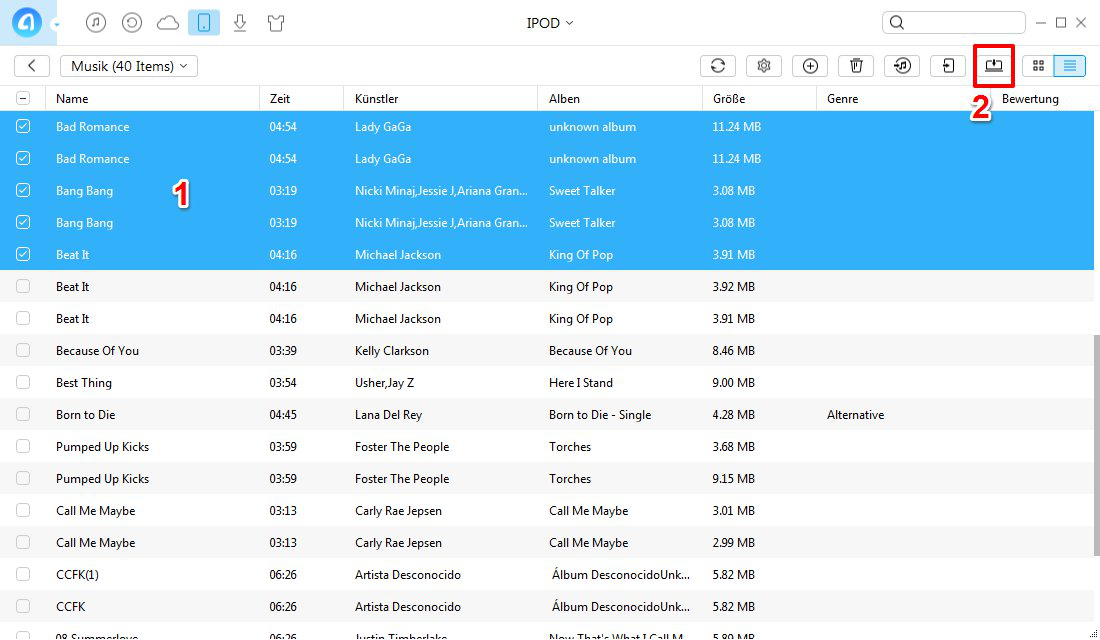
Task: Click the Lana Del Rey artist cell
Action: pos(389,415)
